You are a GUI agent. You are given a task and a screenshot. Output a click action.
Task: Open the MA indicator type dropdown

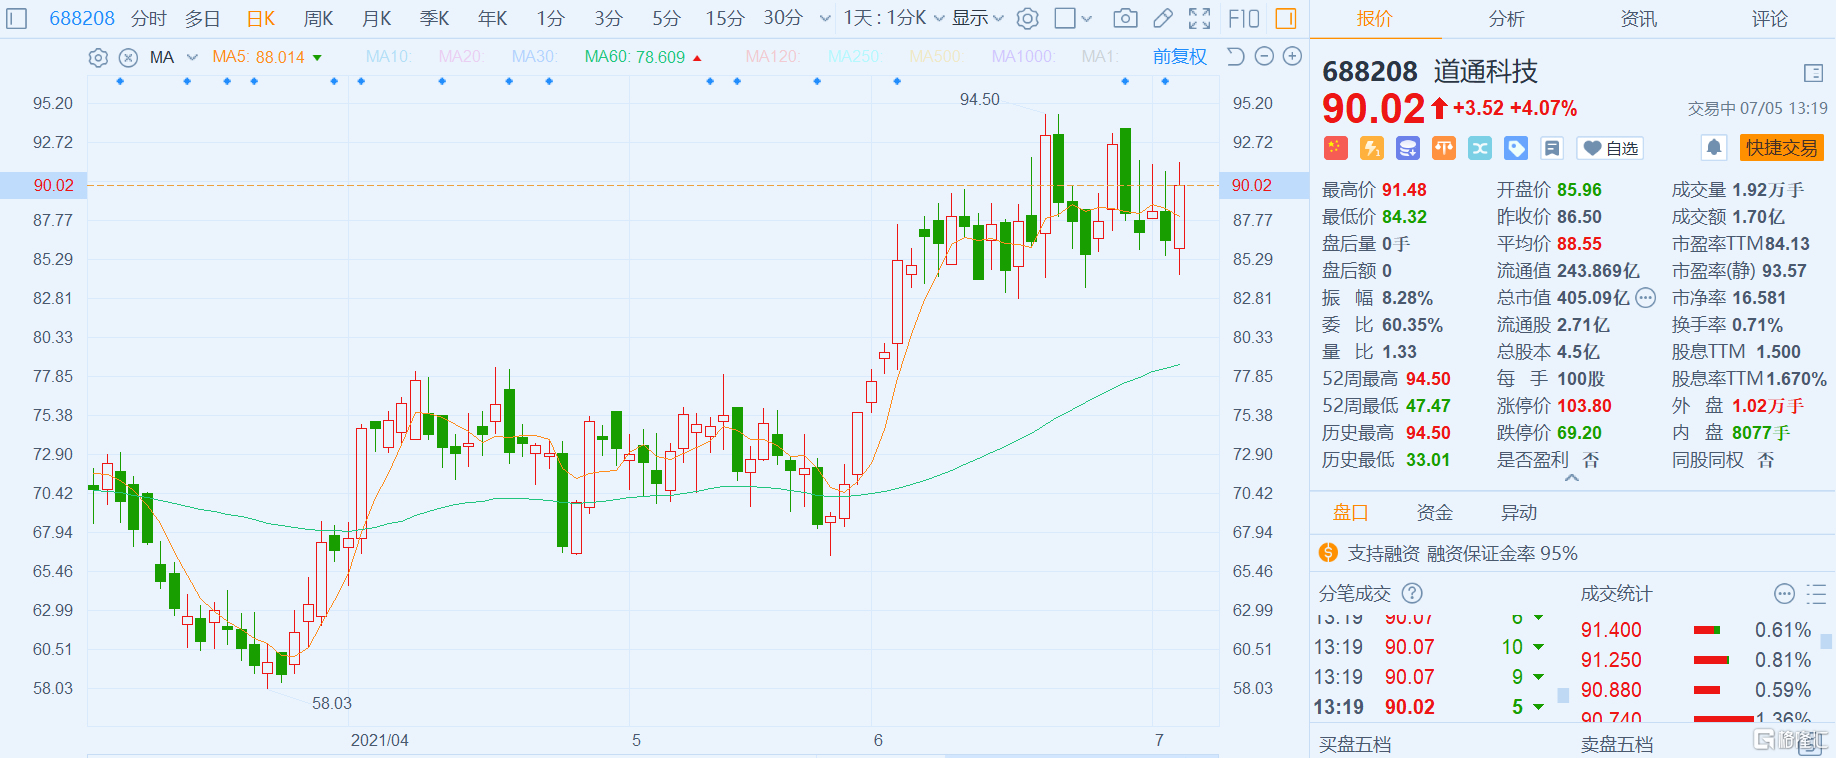coord(174,57)
